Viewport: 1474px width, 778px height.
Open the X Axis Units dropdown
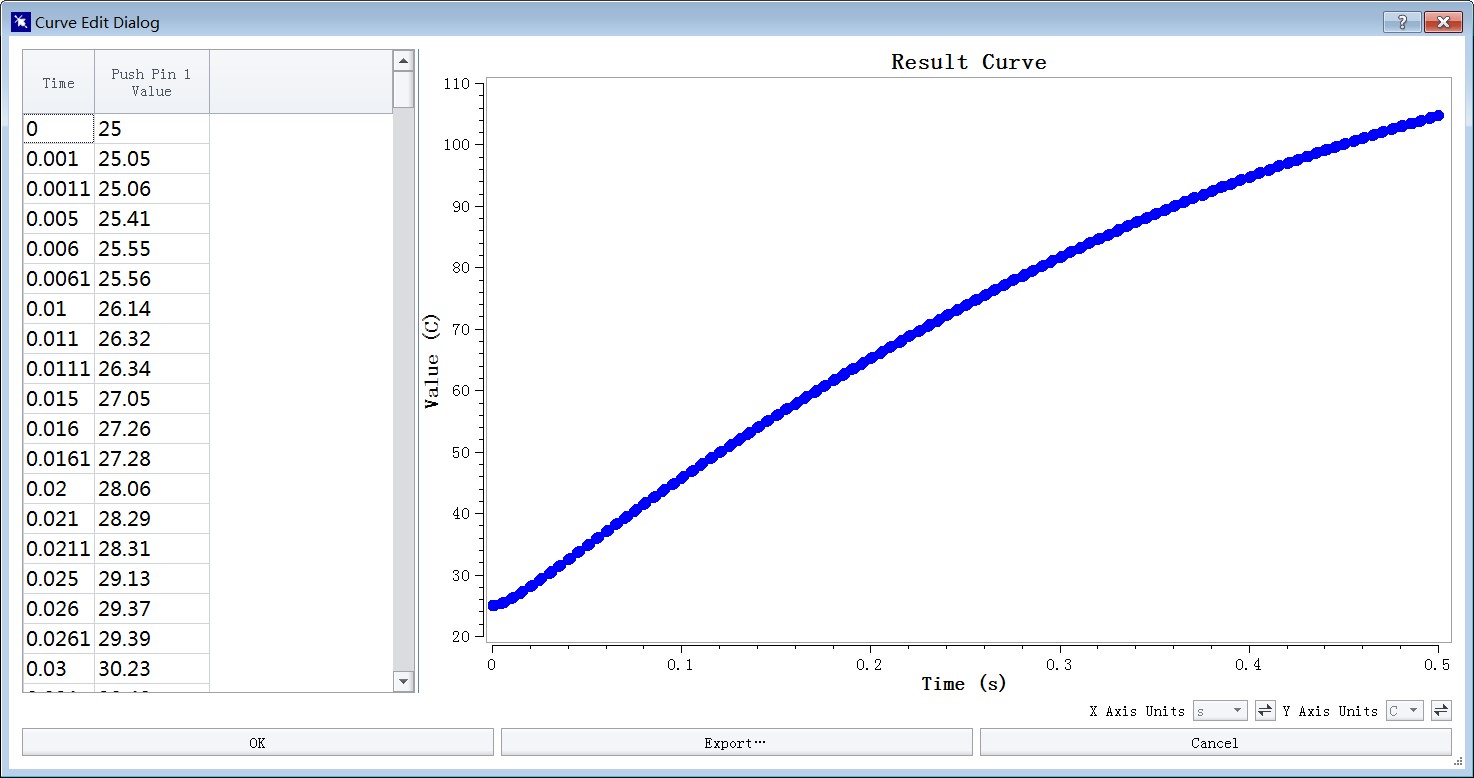1220,710
